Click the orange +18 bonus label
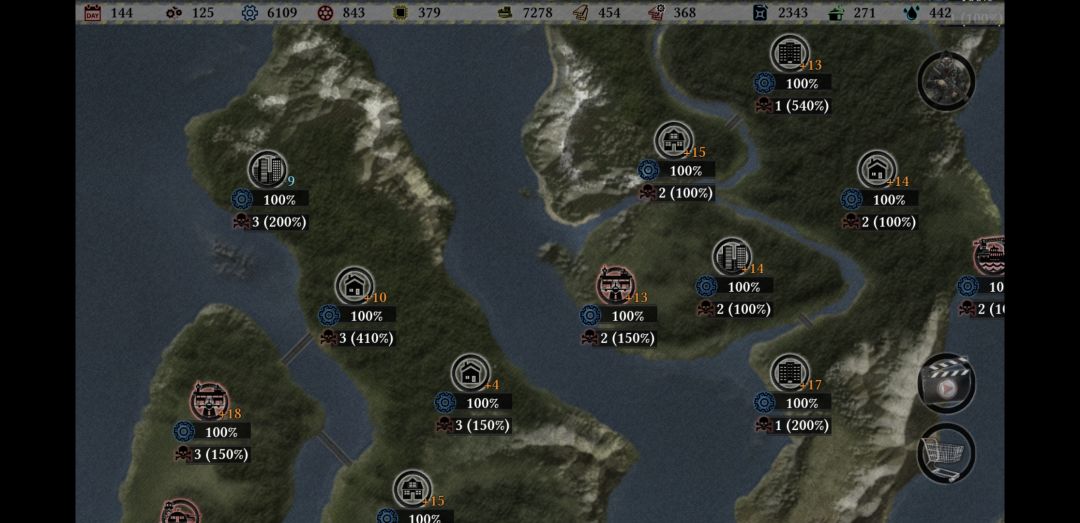Viewport: 1080px width, 523px height. point(231,413)
